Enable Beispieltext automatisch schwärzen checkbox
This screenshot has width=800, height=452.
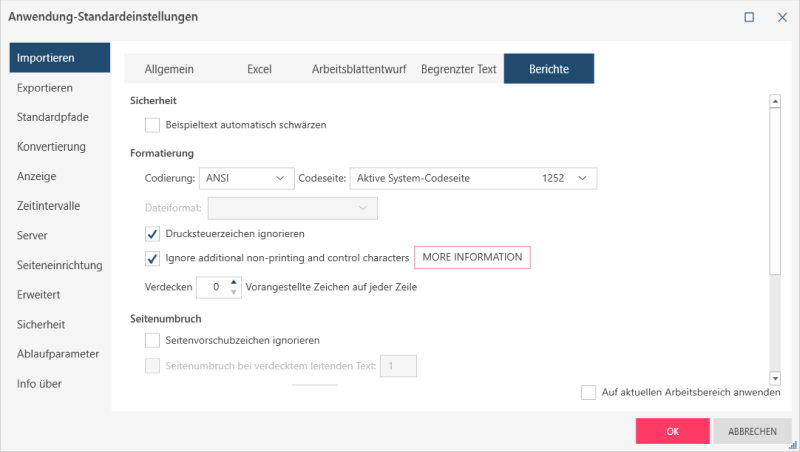tap(153, 125)
